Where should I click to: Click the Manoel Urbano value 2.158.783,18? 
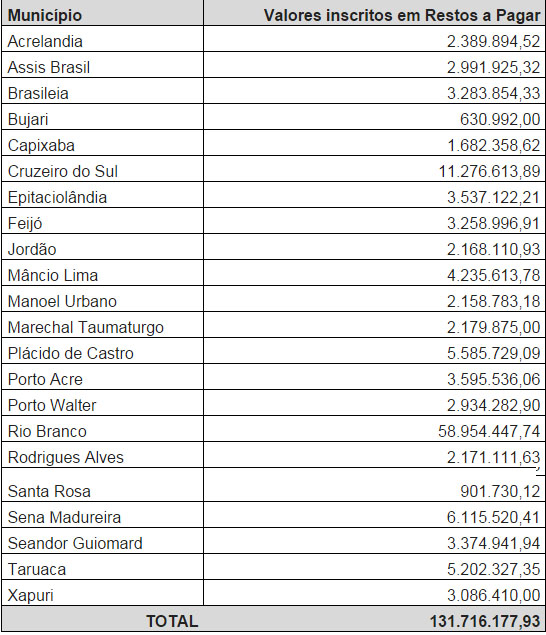(493, 301)
